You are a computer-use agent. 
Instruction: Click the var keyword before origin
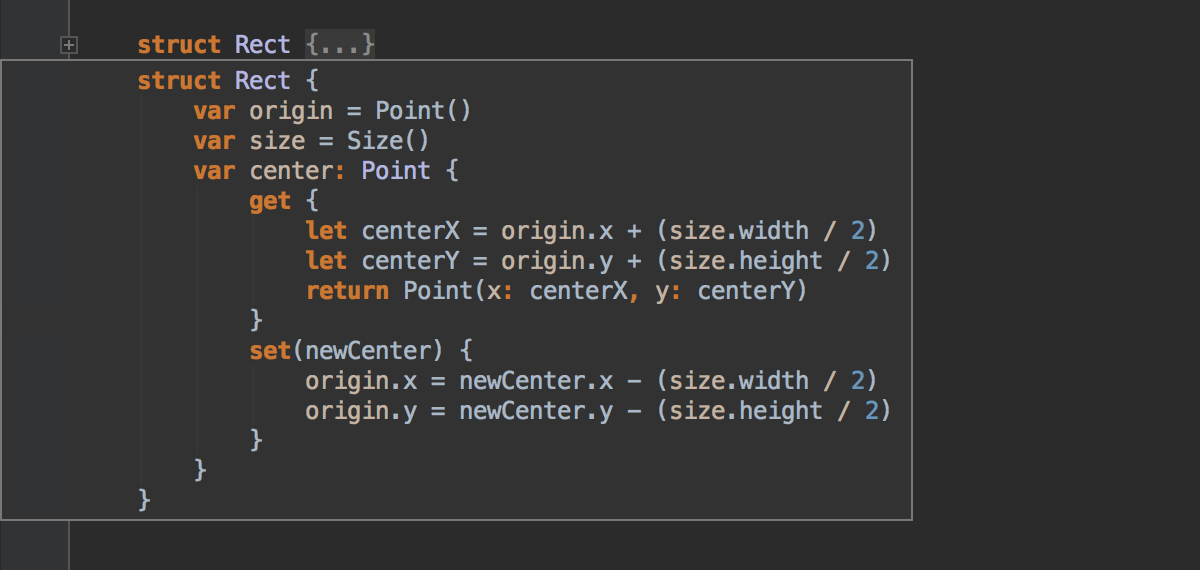(x=214, y=110)
